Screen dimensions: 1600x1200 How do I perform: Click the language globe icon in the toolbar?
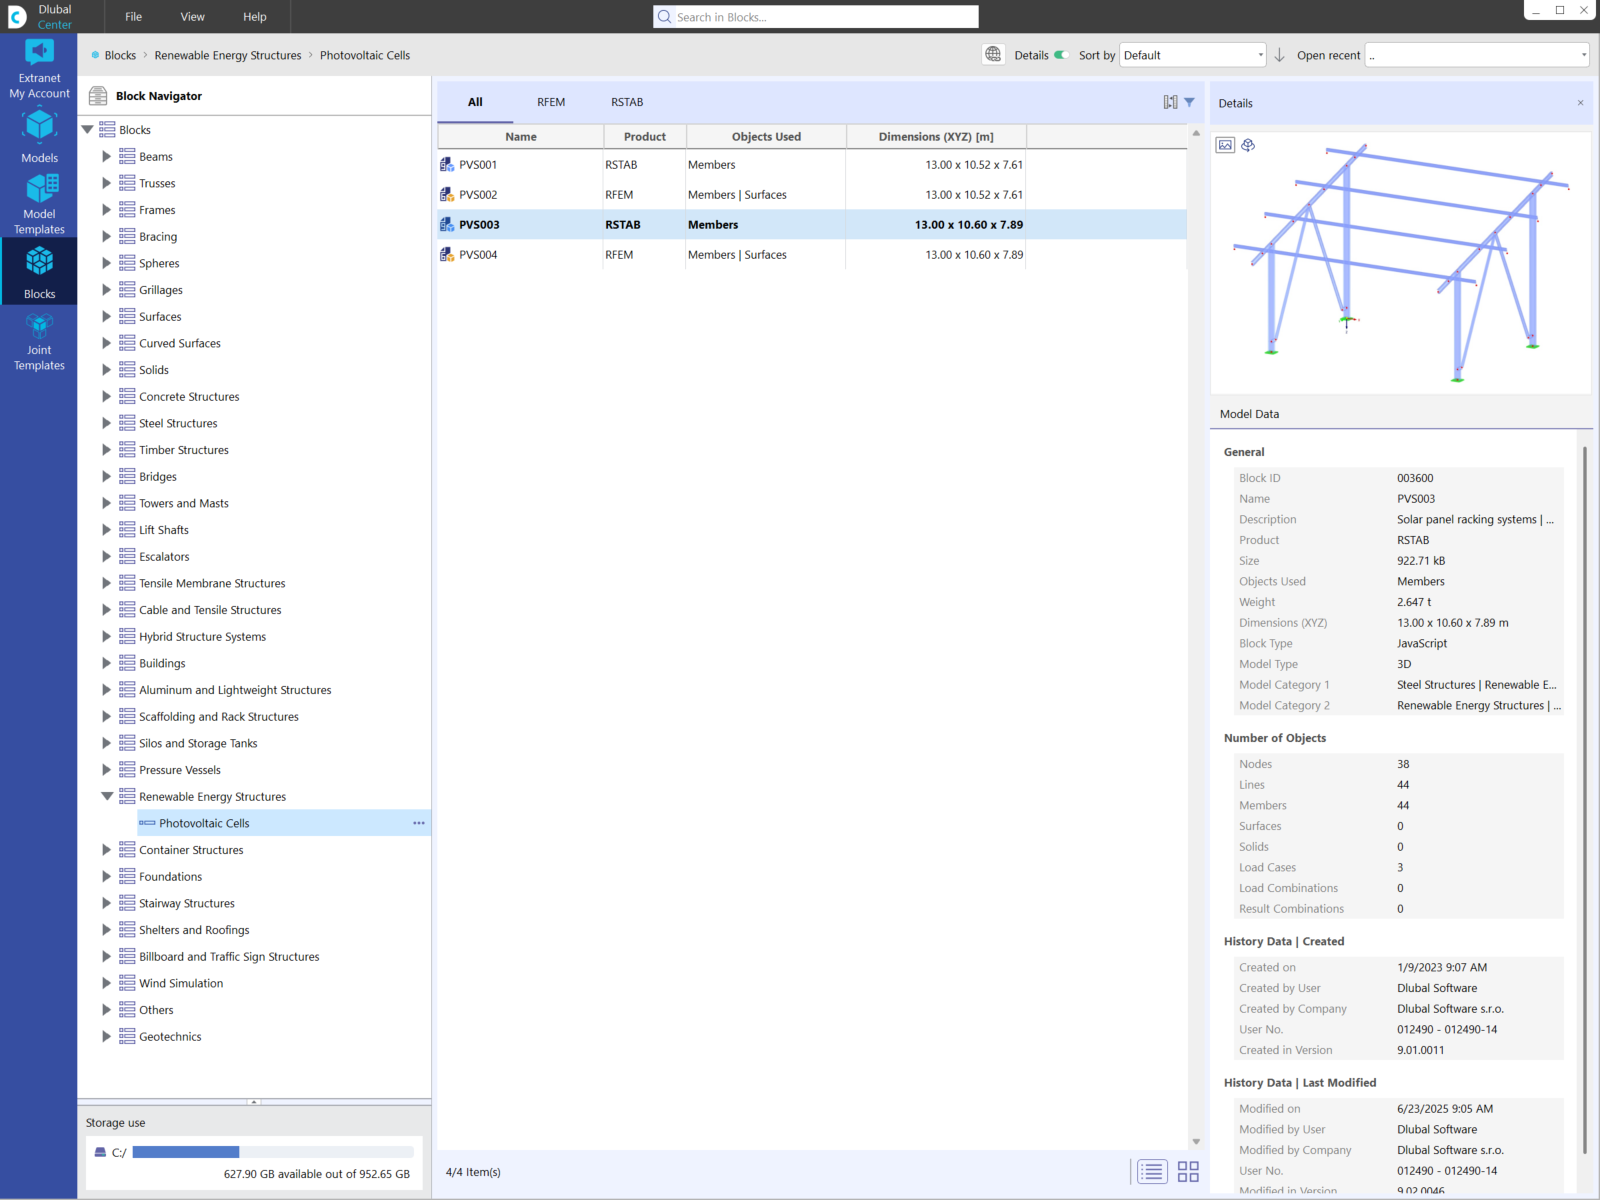coord(993,55)
